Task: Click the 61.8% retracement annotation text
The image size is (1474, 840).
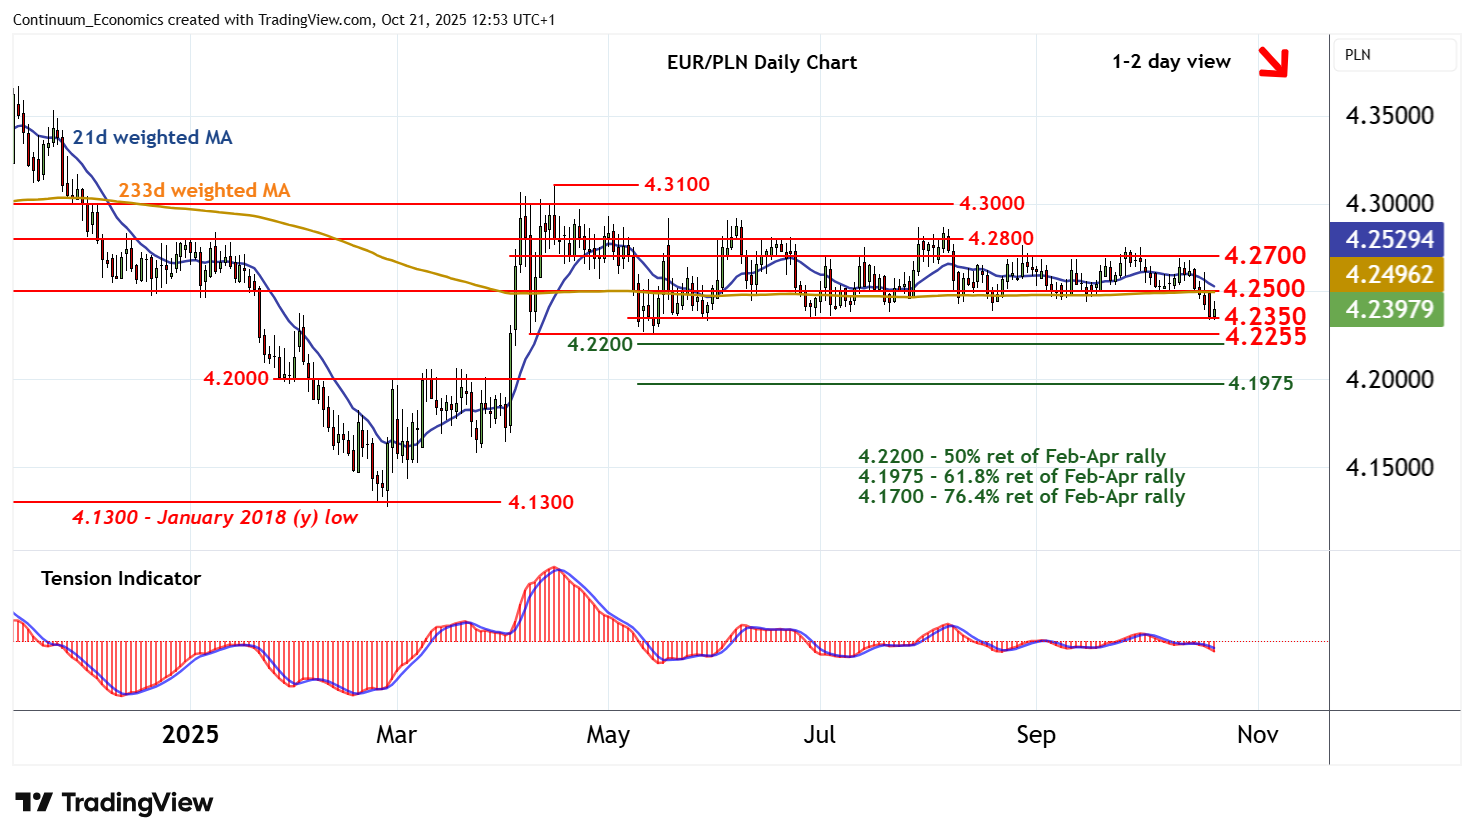Action: (x=1021, y=477)
